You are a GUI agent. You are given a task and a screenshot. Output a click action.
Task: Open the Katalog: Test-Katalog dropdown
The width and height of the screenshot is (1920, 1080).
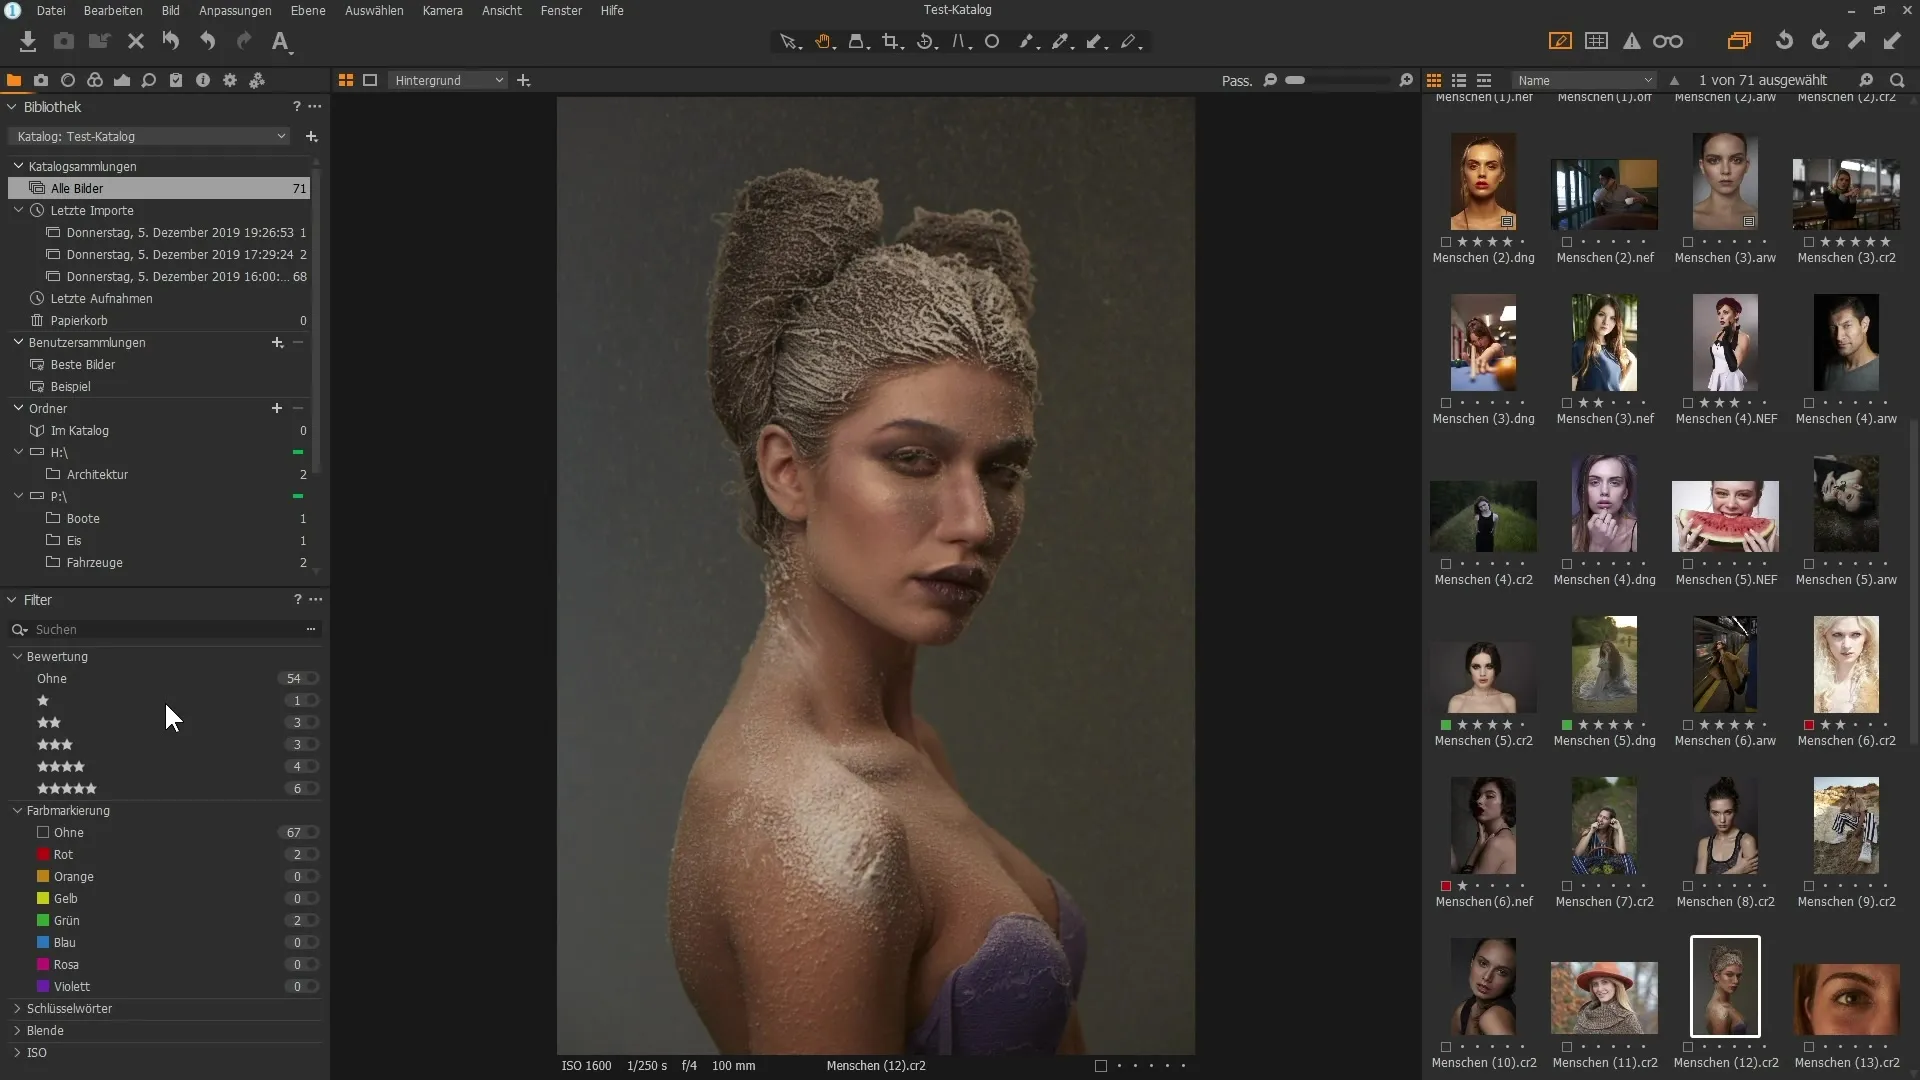[x=150, y=136]
